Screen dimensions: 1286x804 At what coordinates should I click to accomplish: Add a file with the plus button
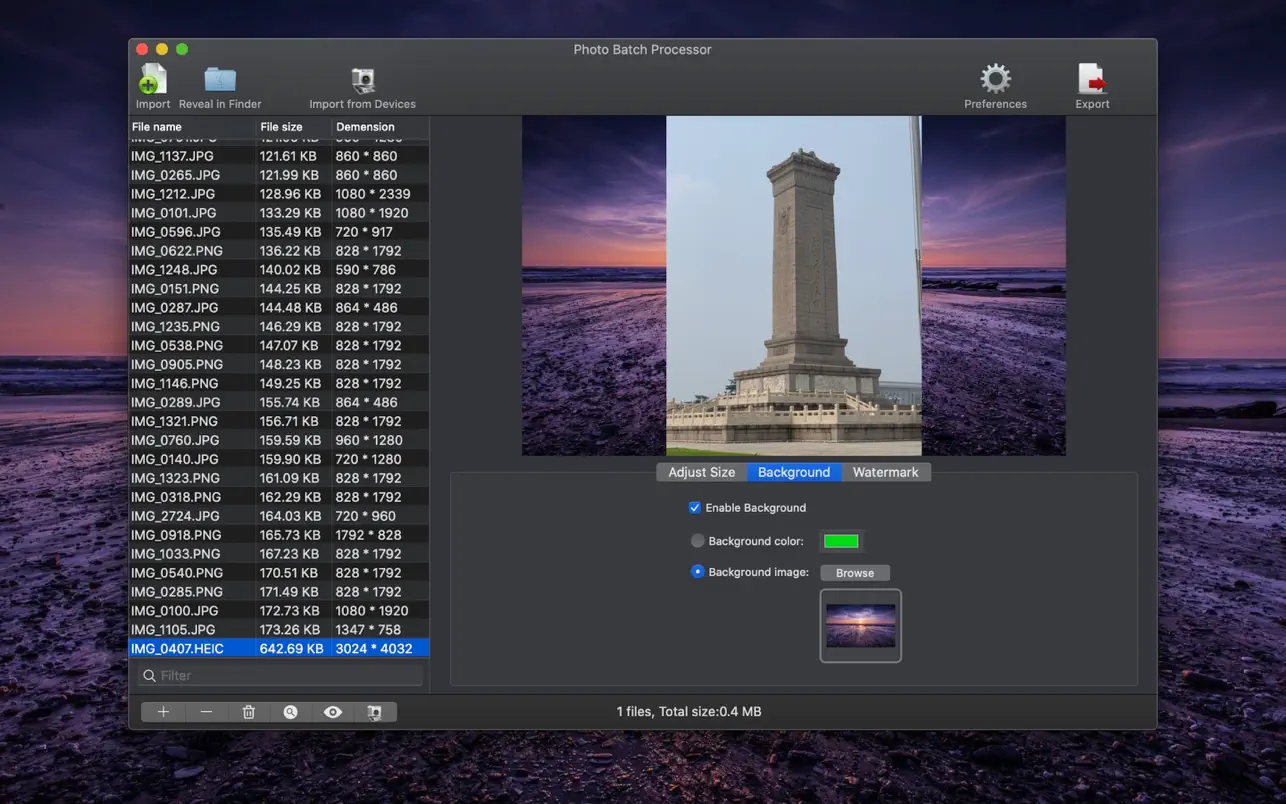pos(163,712)
